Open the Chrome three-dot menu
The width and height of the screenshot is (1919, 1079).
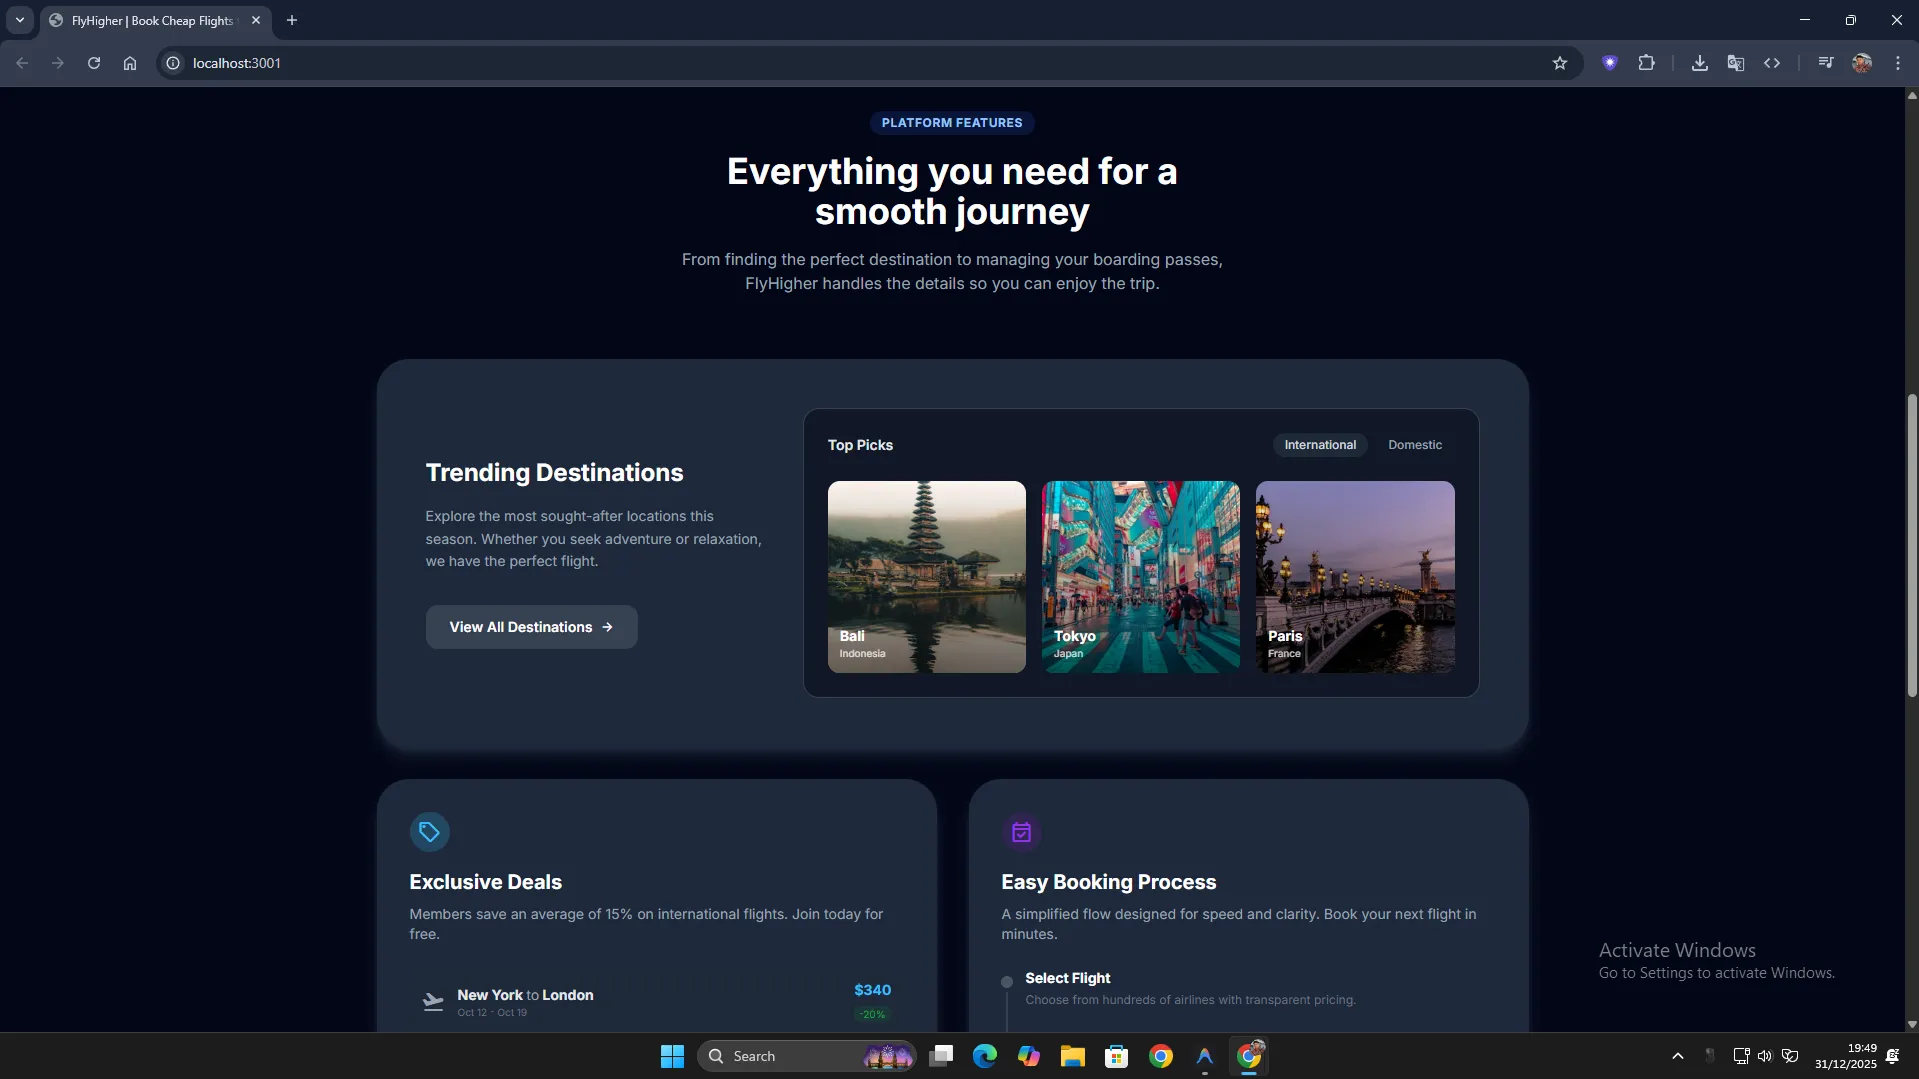1897,63
